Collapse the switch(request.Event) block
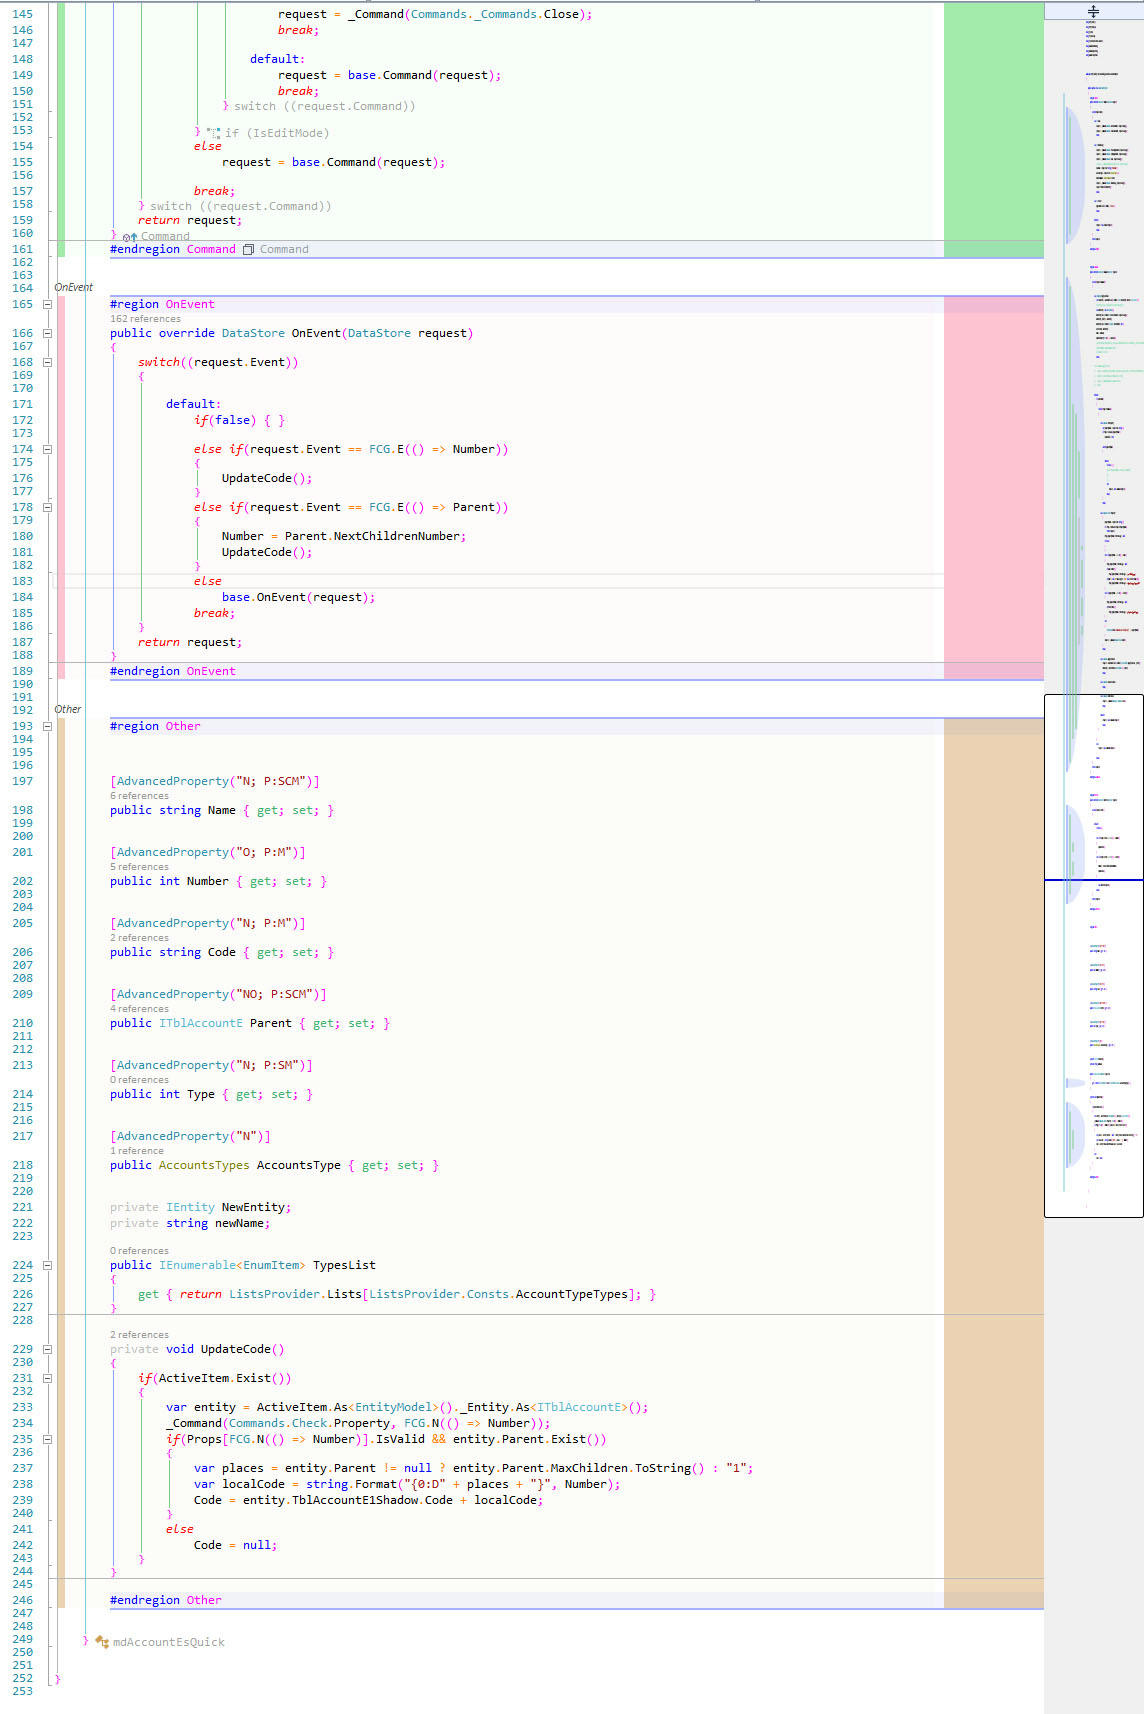 (47, 362)
